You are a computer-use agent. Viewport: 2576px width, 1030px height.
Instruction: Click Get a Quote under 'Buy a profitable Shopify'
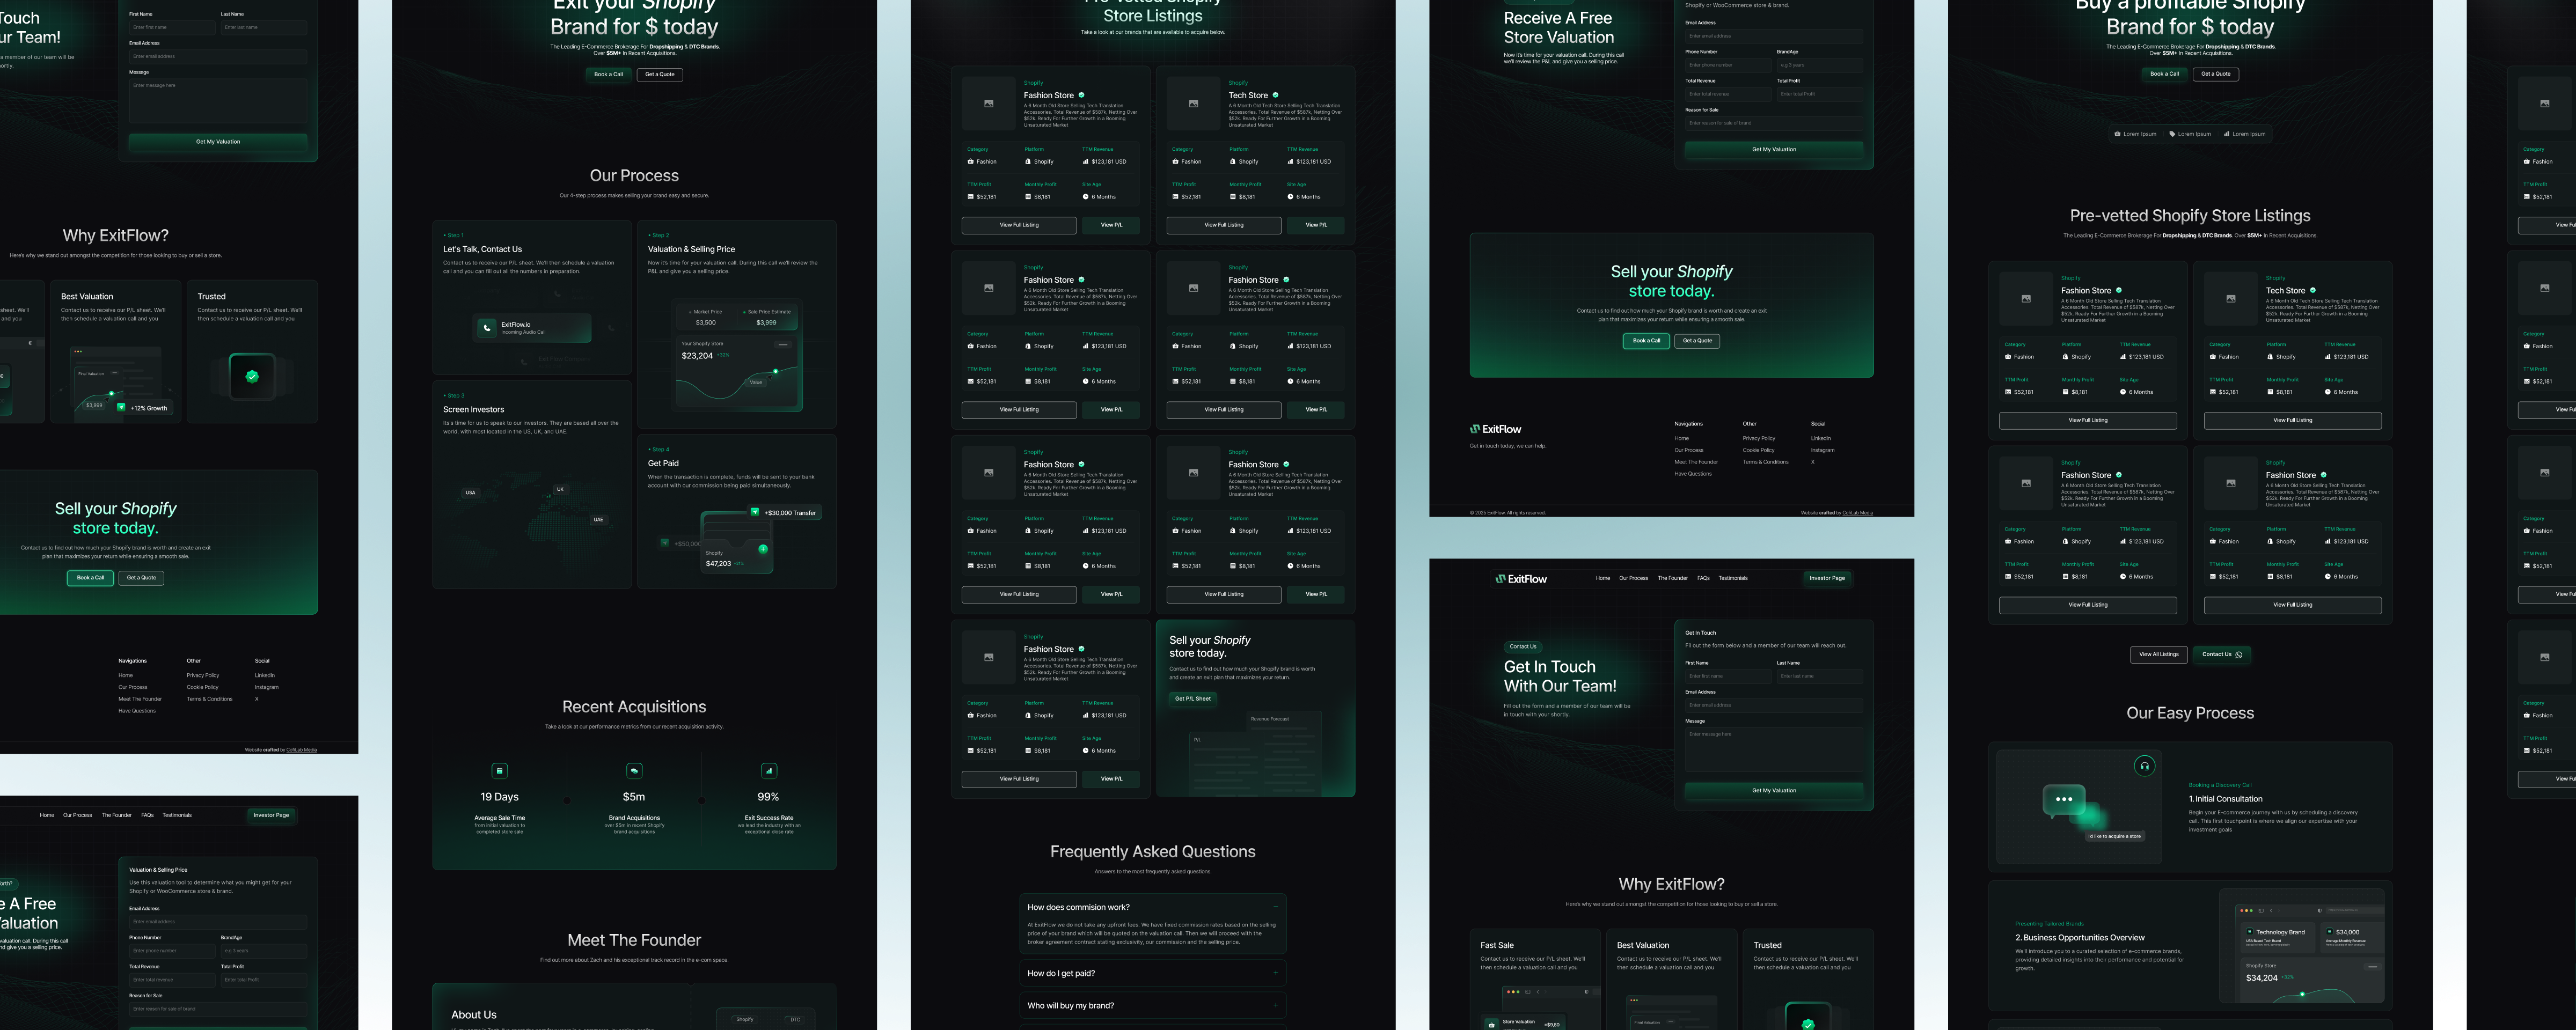coord(2216,74)
